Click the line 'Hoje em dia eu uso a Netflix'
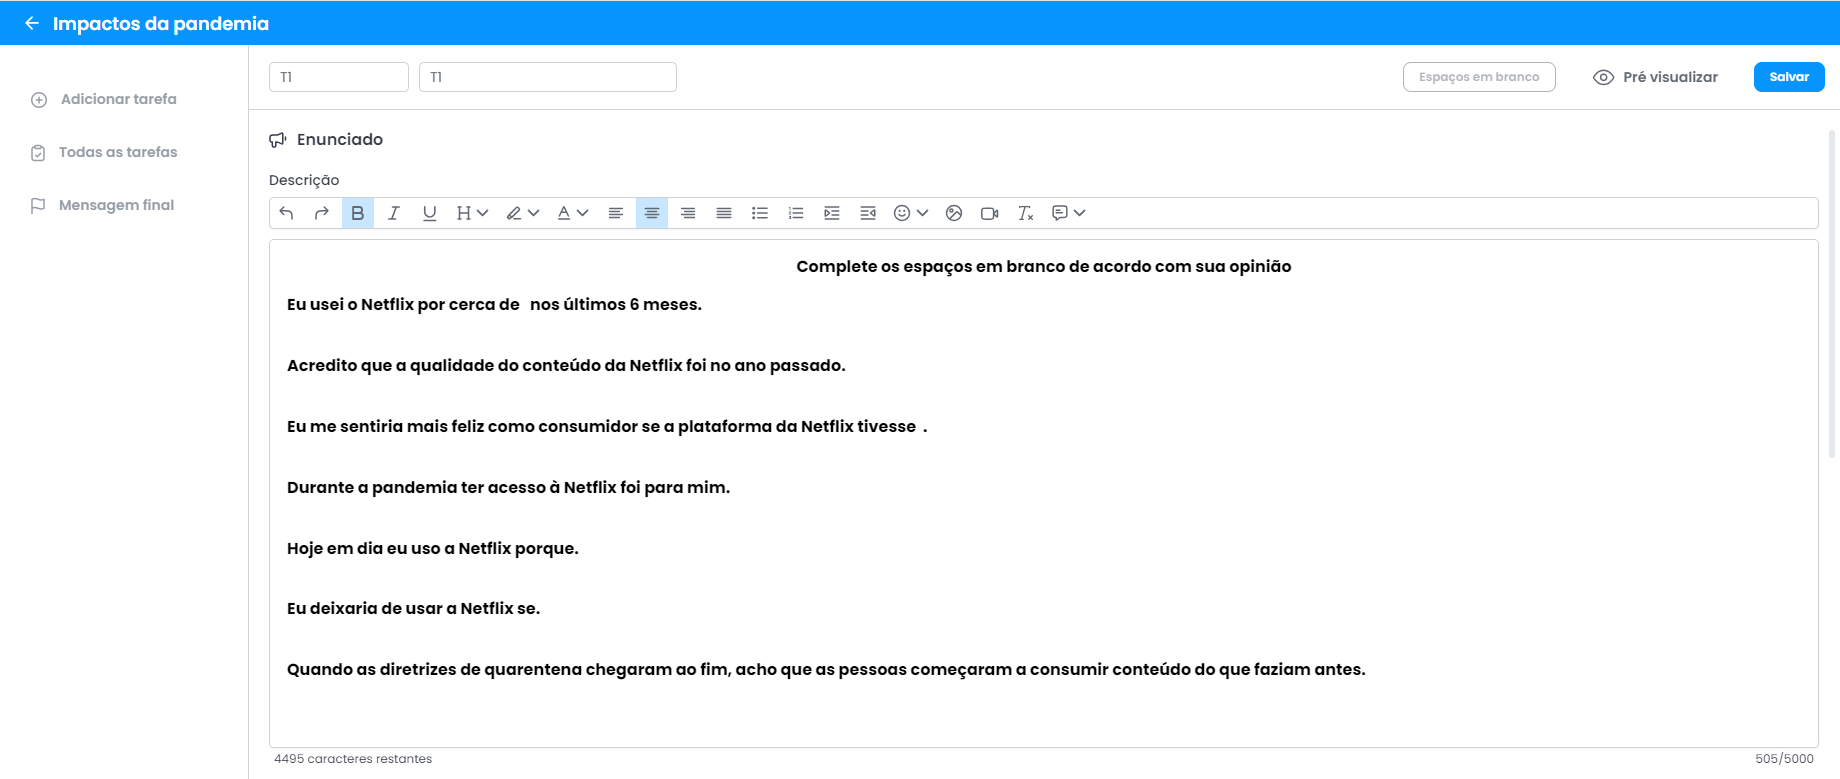1840x779 pixels. (x=432, y=548)
